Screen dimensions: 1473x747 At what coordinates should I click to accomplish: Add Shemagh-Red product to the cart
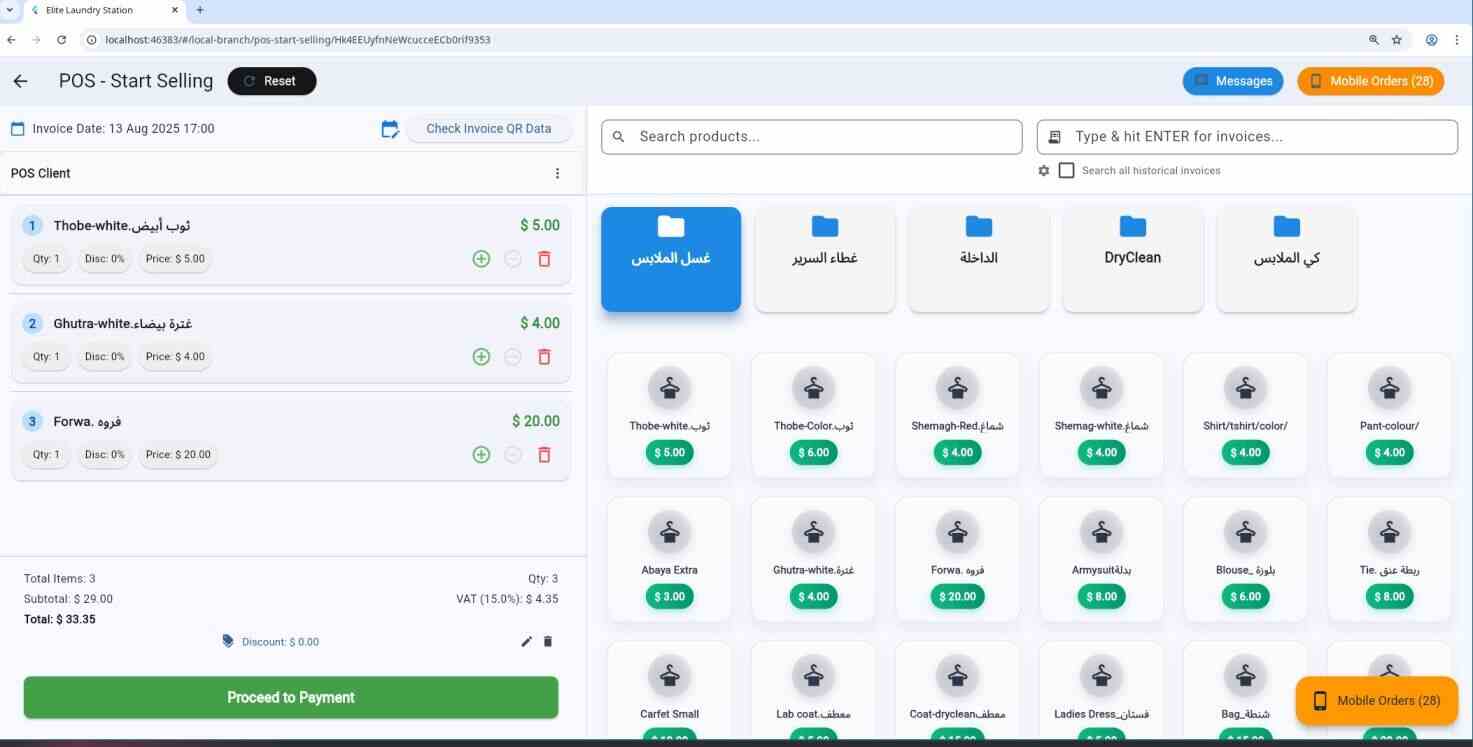(x=956, y=413)
